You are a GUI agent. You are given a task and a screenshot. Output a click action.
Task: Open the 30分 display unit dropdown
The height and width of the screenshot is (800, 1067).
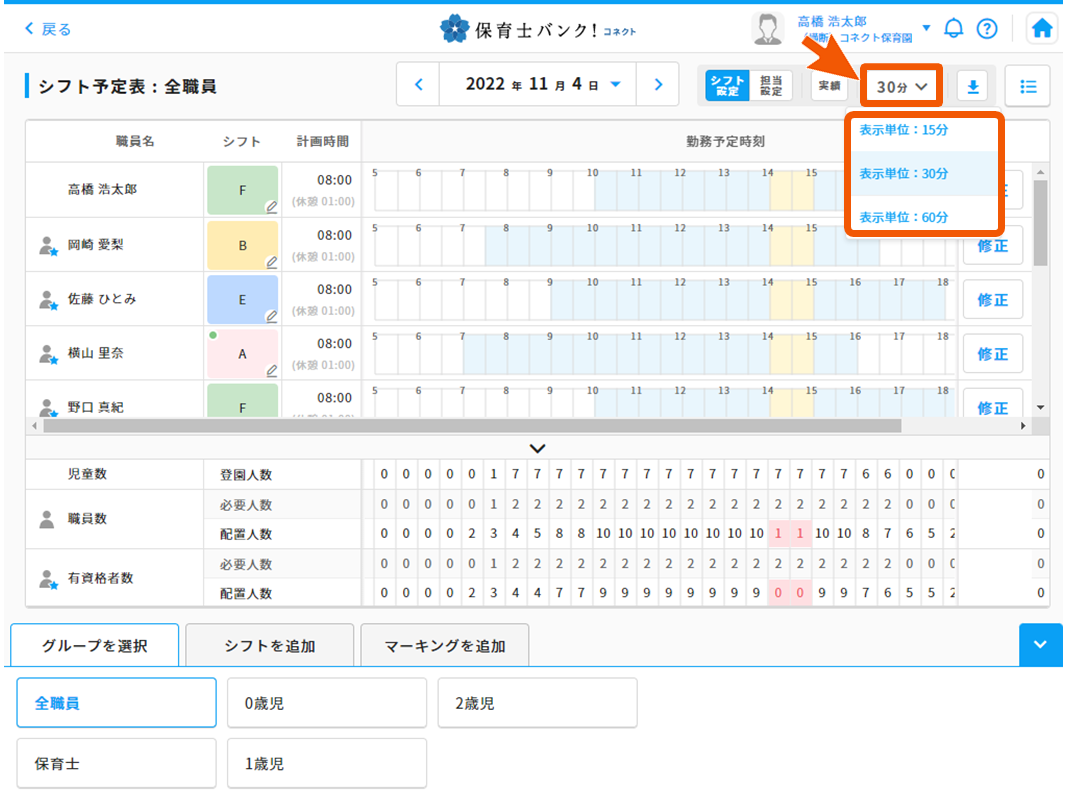[900, 87]
